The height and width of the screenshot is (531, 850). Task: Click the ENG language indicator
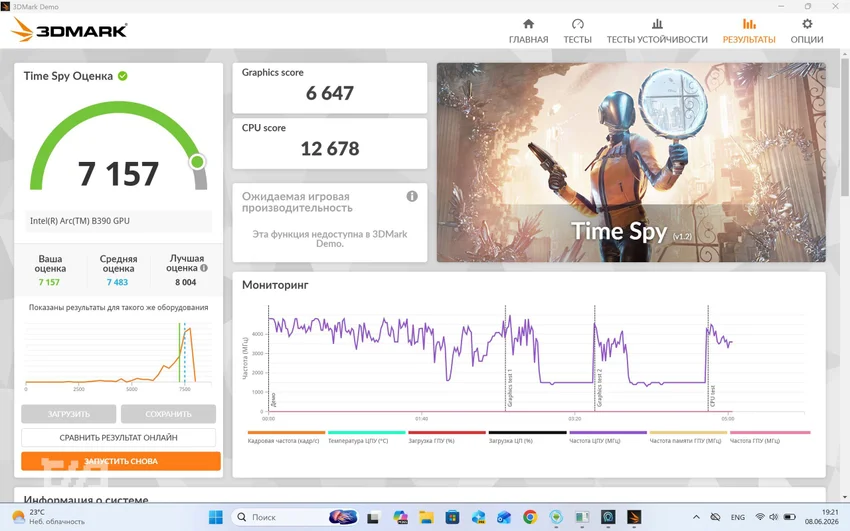tap(738, 517)
